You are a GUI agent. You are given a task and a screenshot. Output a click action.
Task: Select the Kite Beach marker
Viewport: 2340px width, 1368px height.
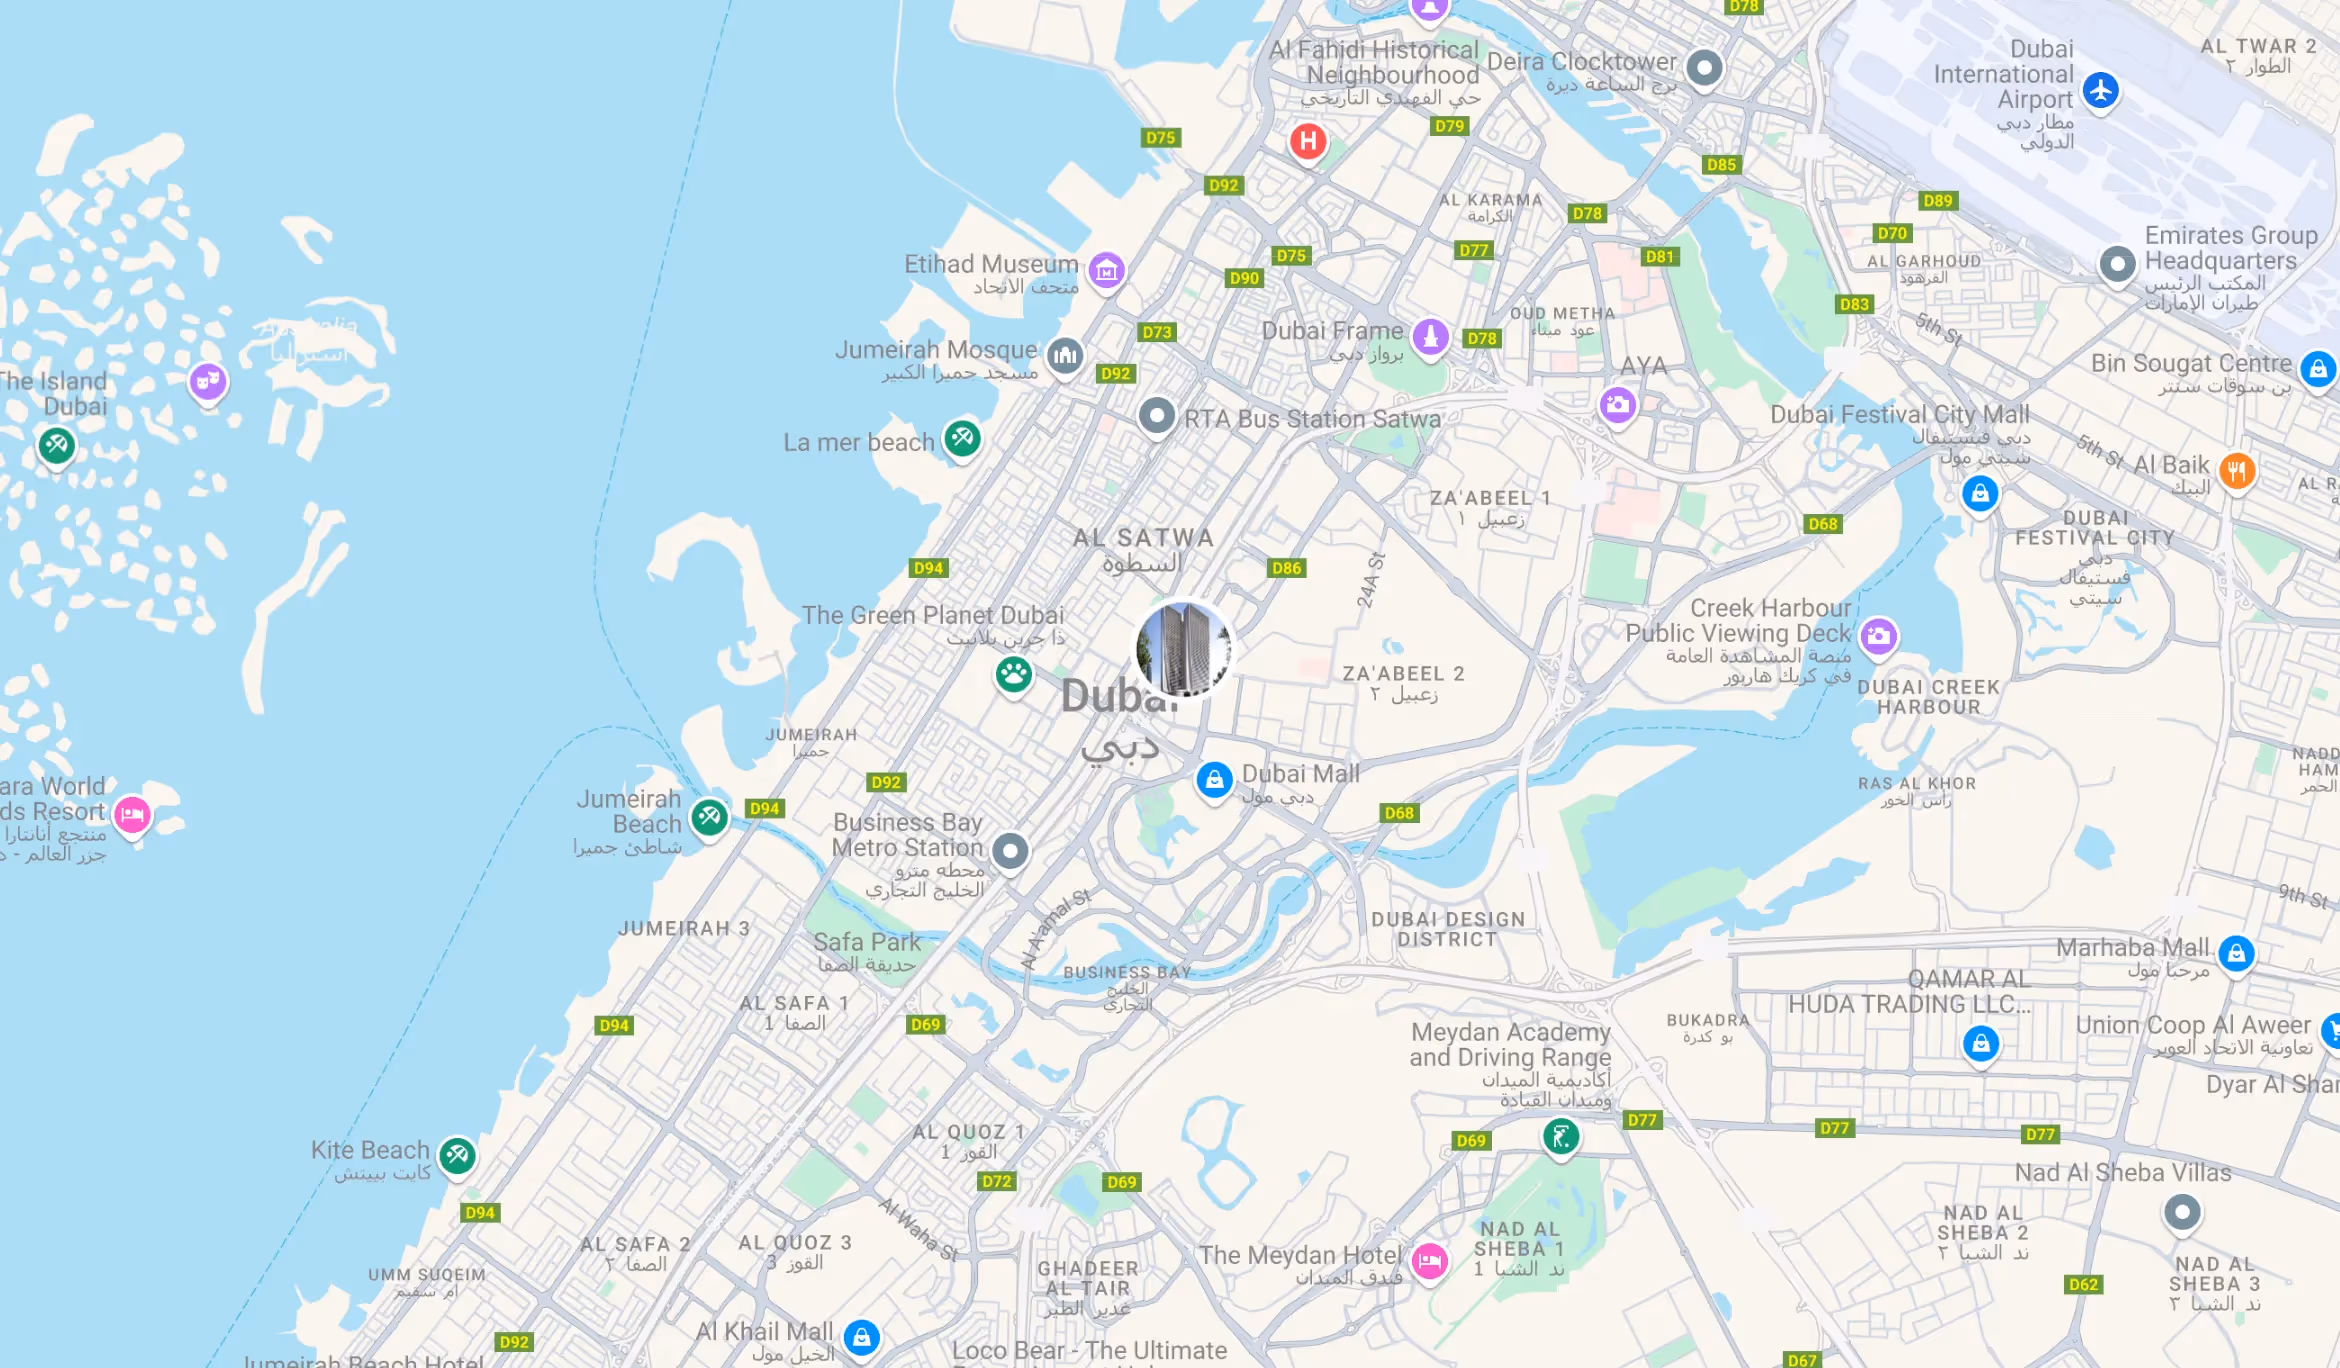point(458,1156)
